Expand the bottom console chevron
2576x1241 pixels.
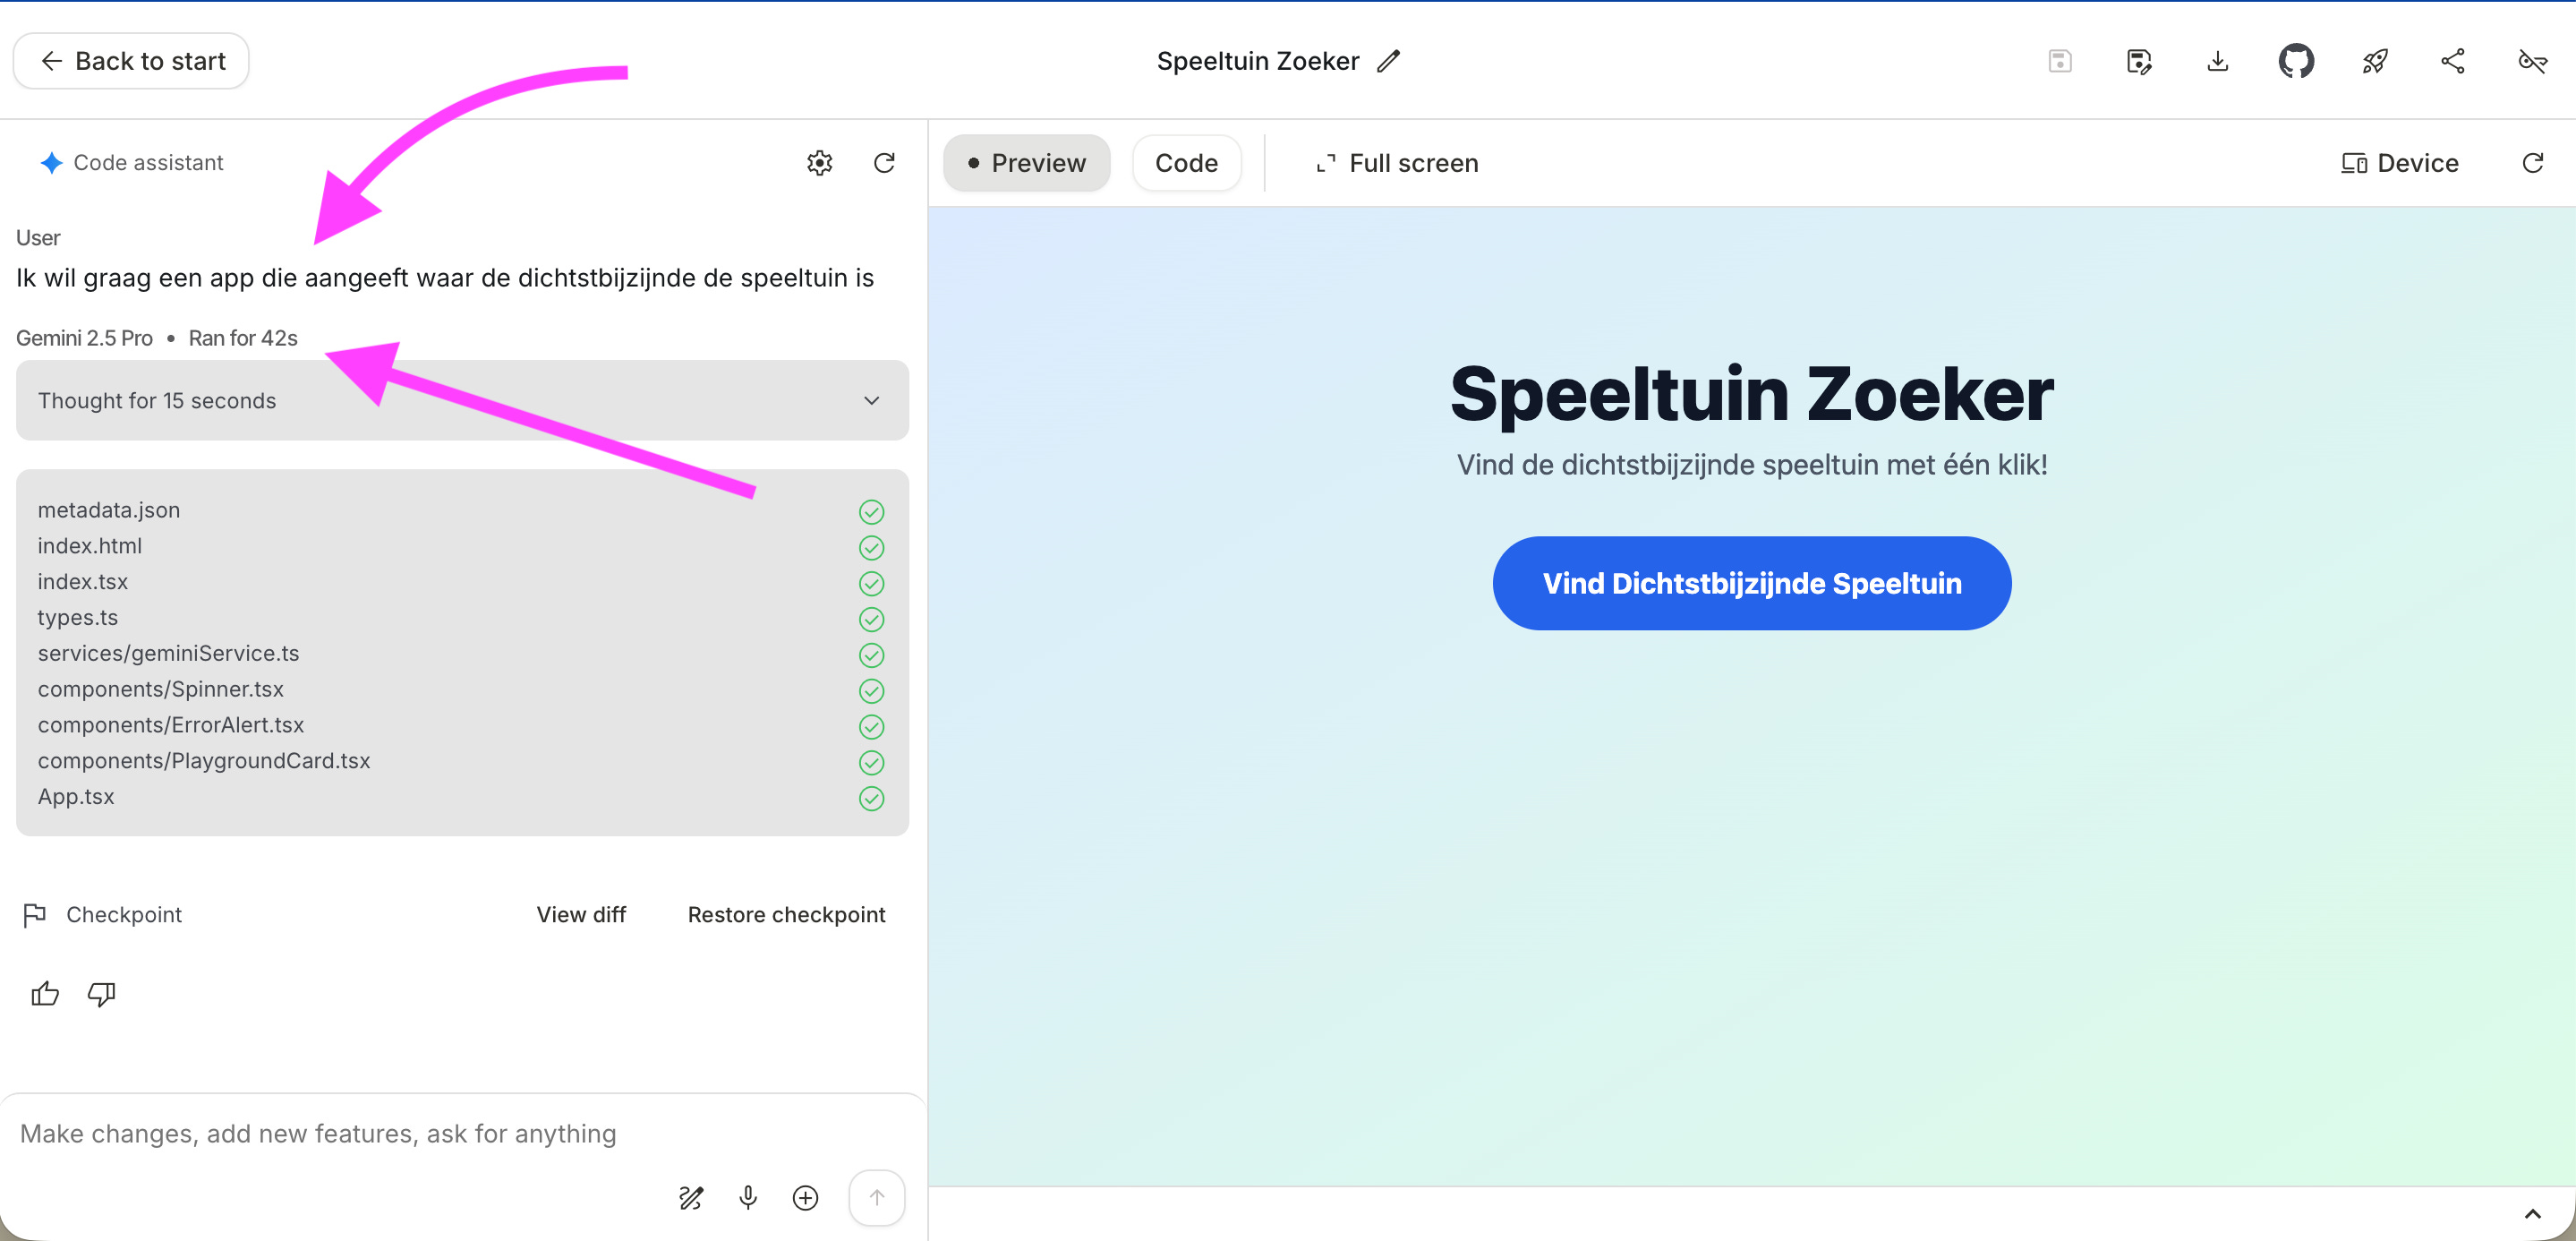coord(2532,1213)
